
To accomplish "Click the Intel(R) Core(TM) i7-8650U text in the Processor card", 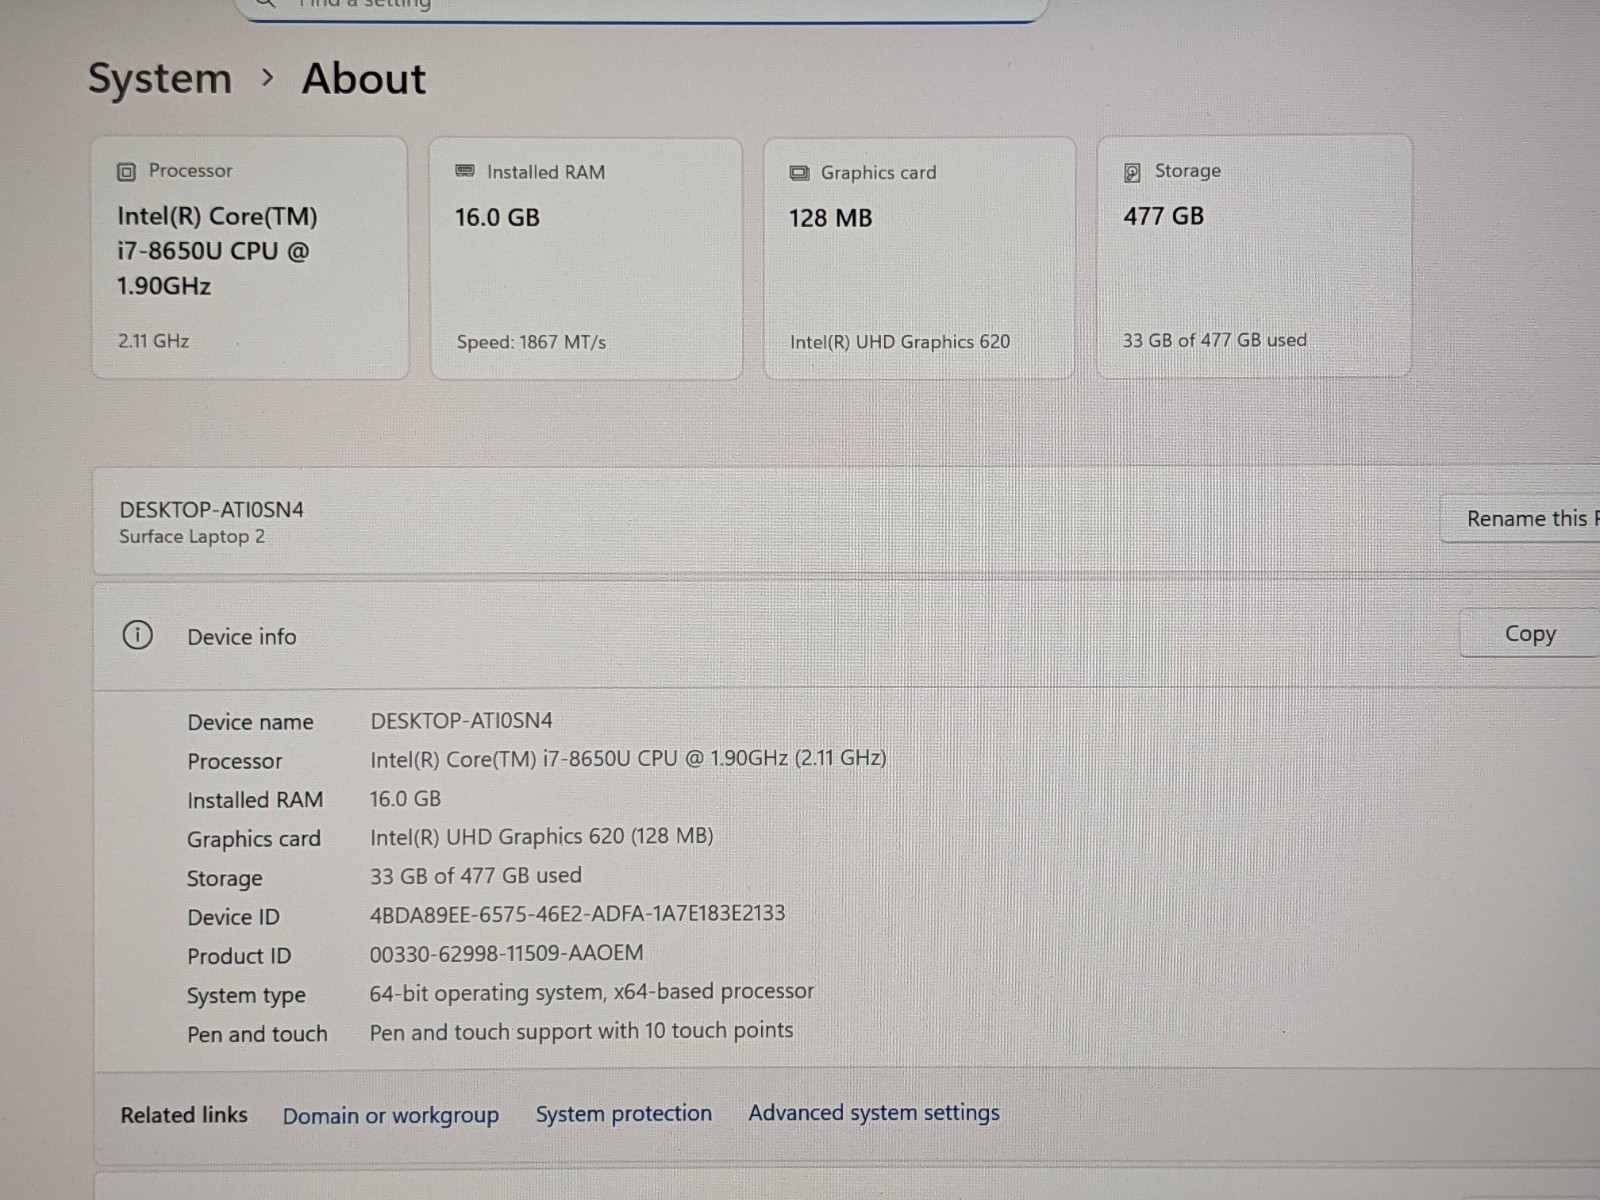I will tap(217, 251).
